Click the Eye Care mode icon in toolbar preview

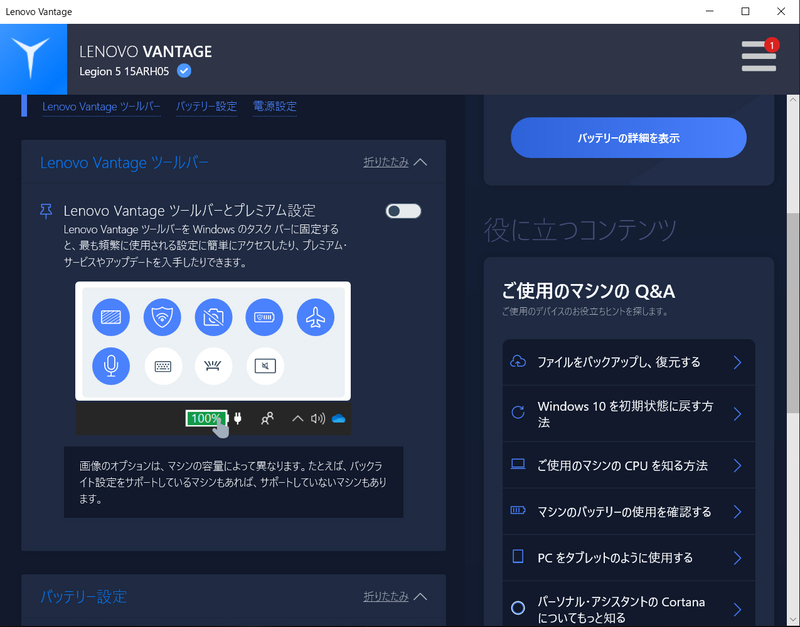(x=111, y=317)
